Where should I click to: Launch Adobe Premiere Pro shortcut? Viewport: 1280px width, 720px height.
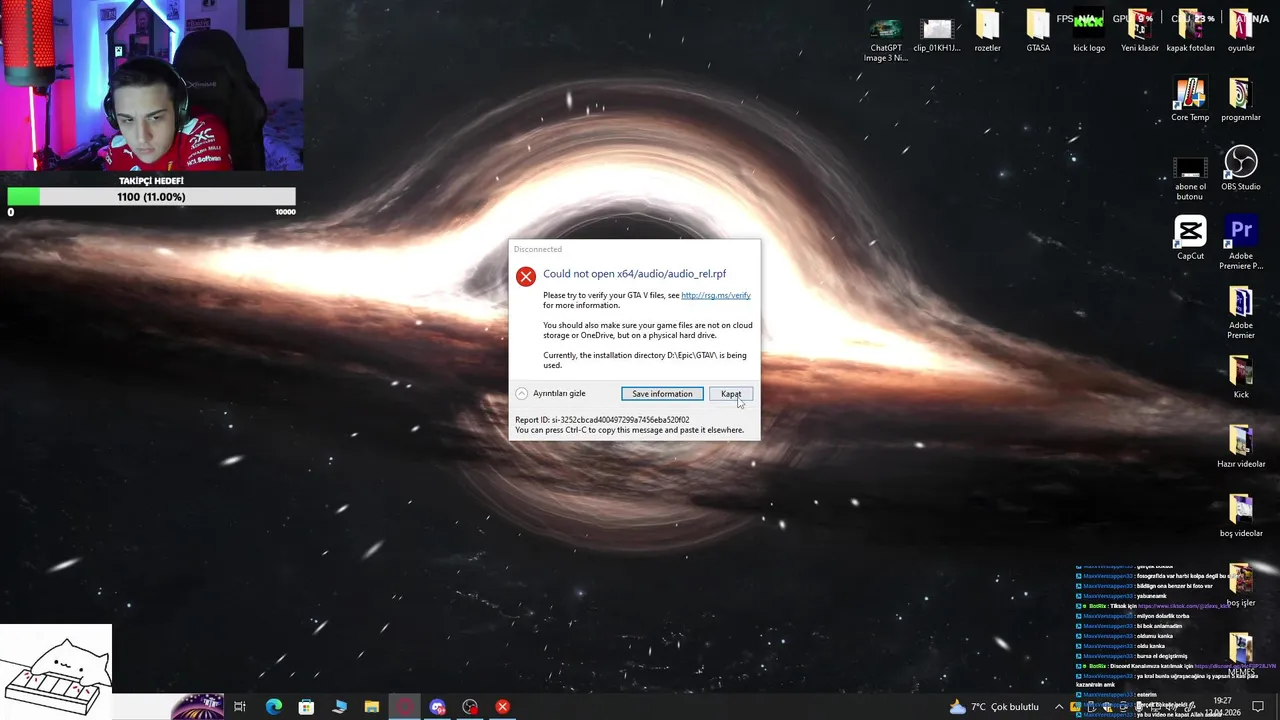[1241, 243]
